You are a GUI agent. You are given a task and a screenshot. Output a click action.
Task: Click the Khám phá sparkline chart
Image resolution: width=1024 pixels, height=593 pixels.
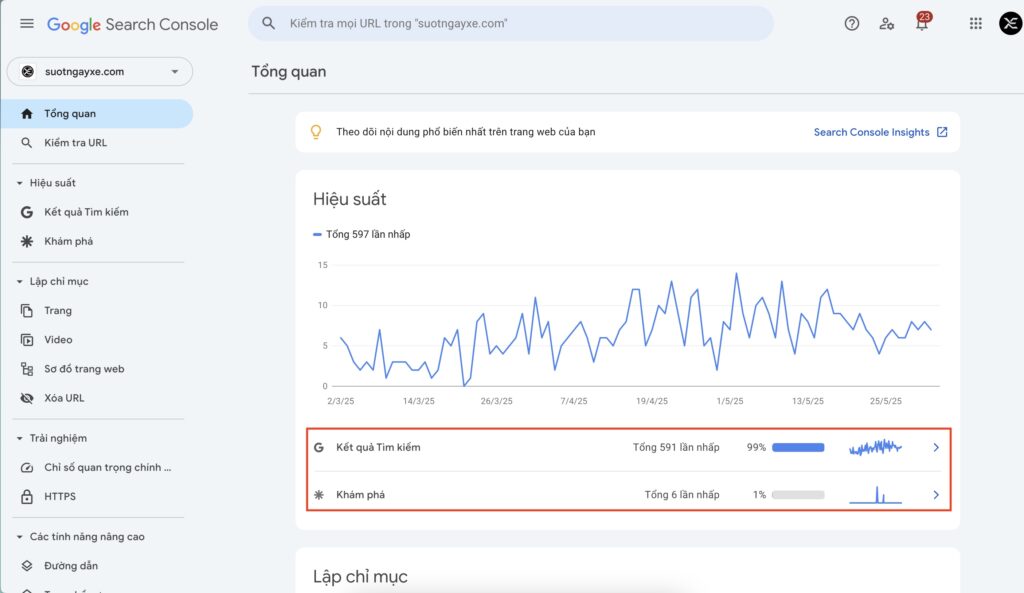coord(875,494)
